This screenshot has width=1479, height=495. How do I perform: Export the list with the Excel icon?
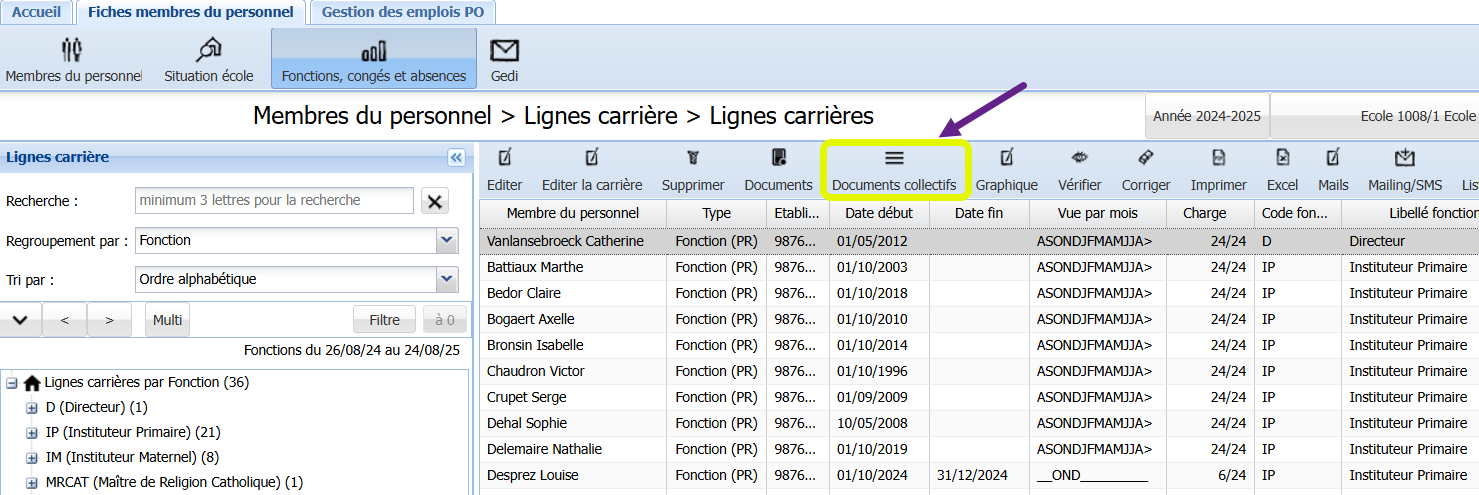tap(1282, 158)
